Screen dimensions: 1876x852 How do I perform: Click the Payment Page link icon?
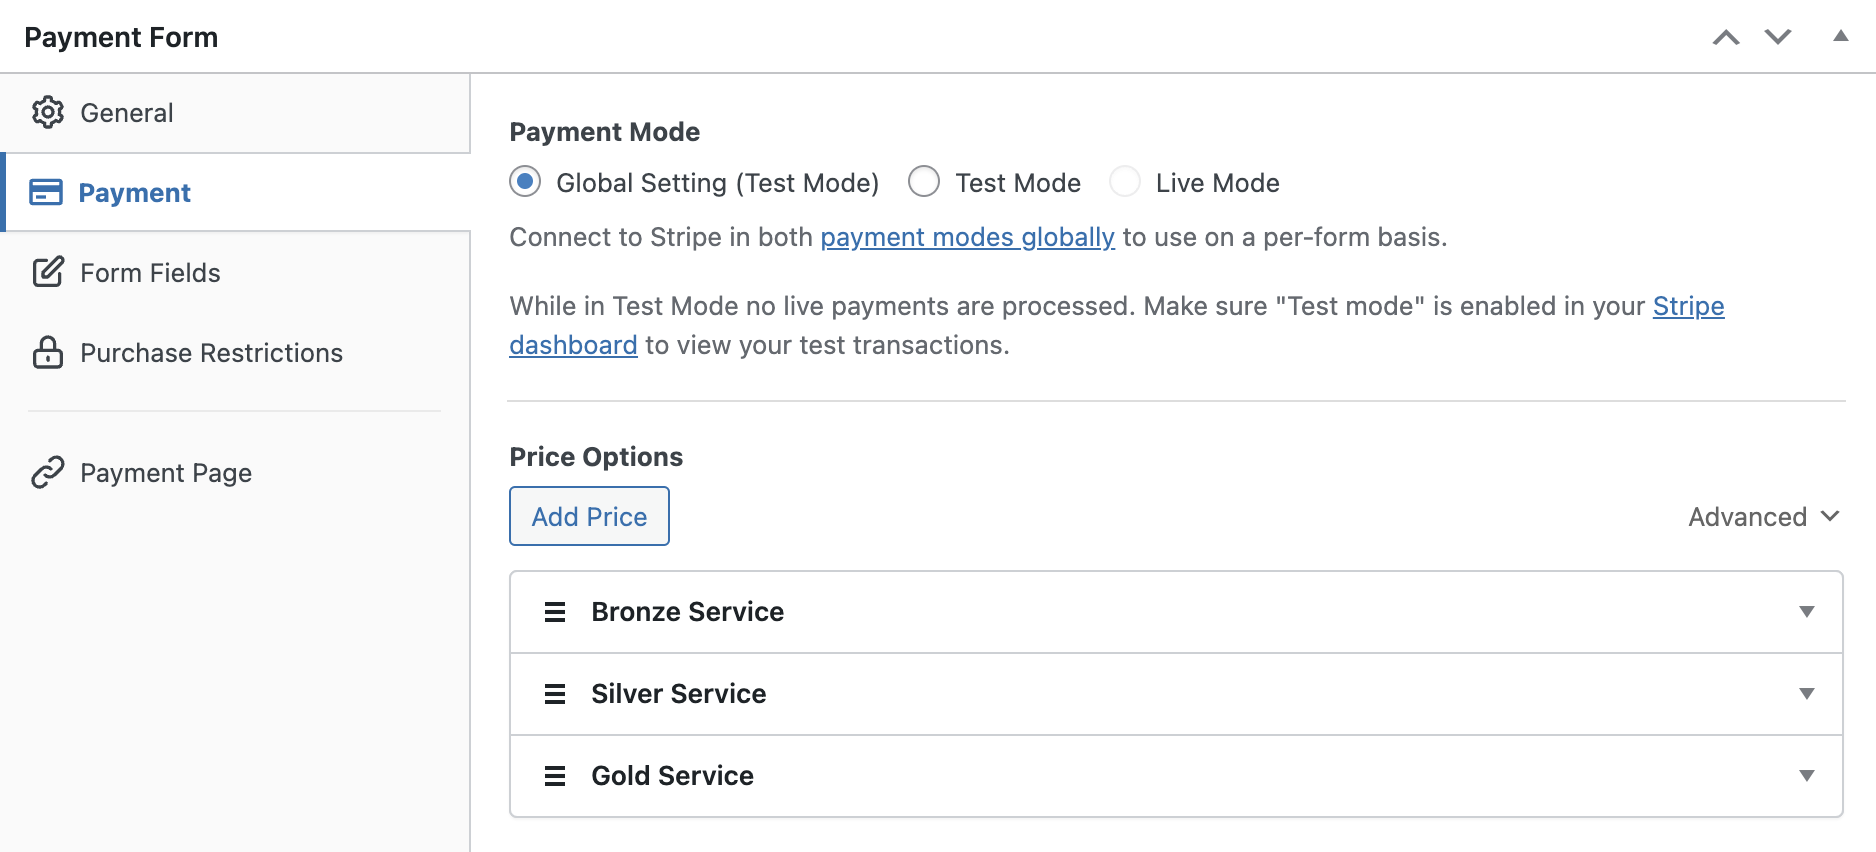click(47, 472)
